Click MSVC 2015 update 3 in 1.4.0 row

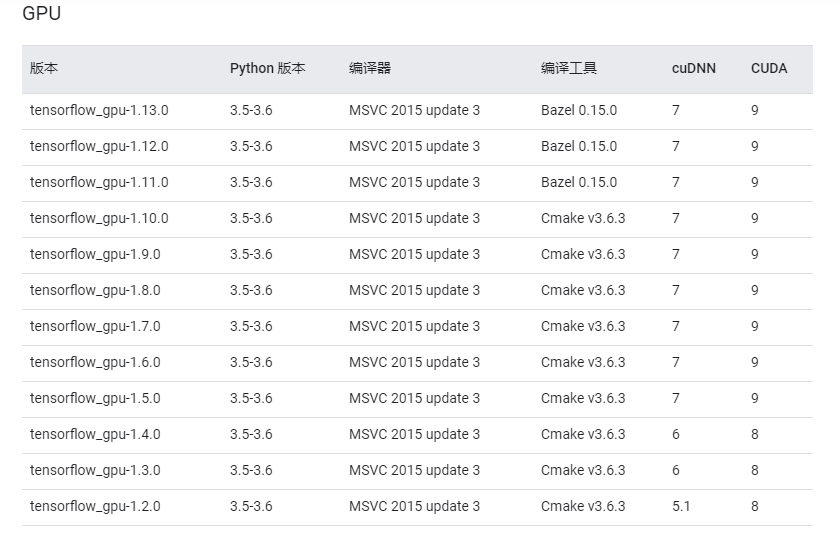point(414,434)
